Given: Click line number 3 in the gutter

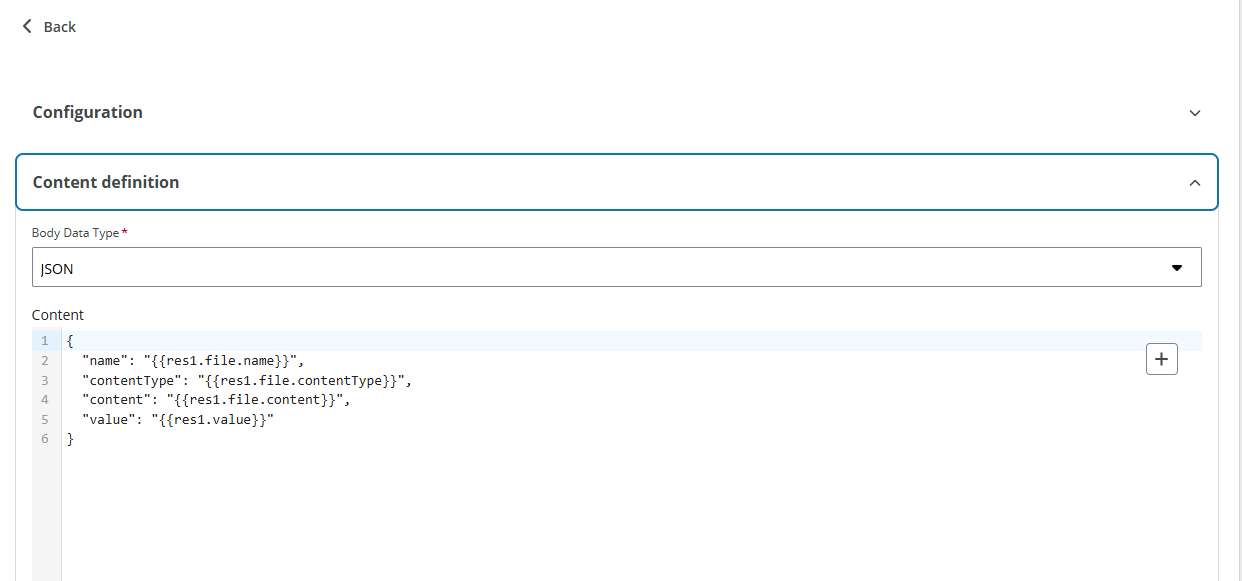Looking at the screenshot, I should (45, 379).
